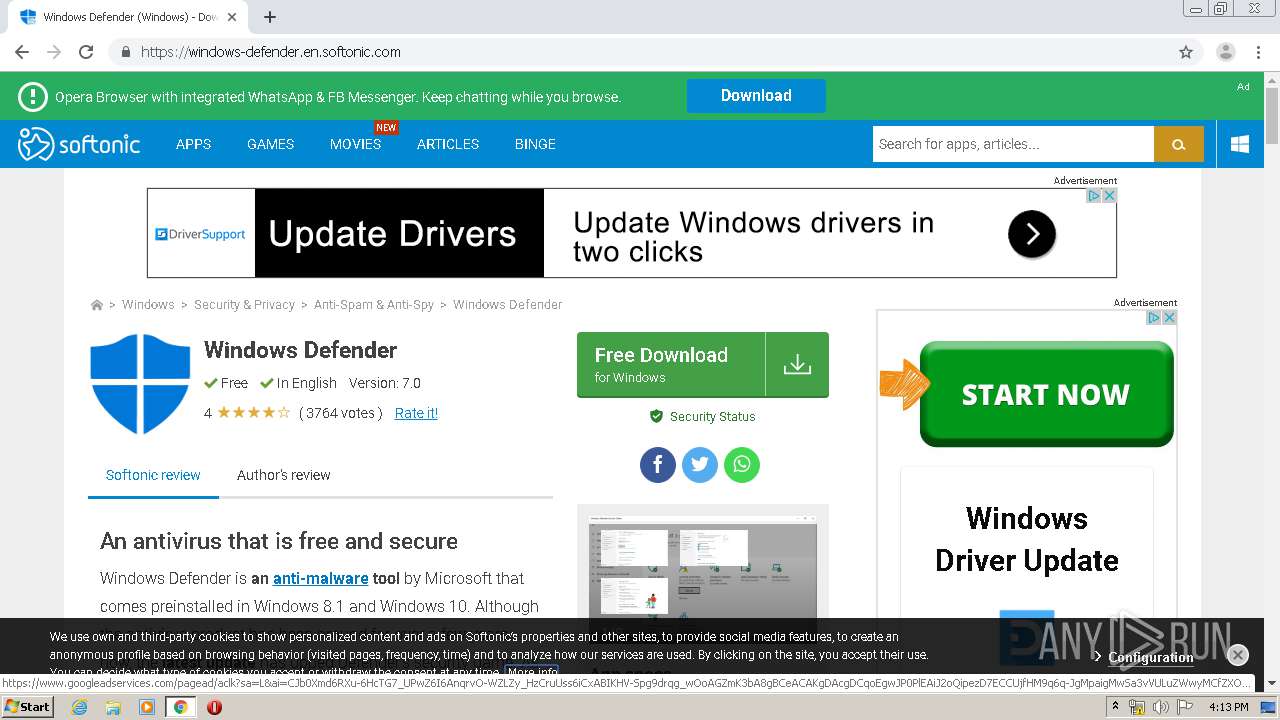Click the Windows breadcrumb

(148, 305)
